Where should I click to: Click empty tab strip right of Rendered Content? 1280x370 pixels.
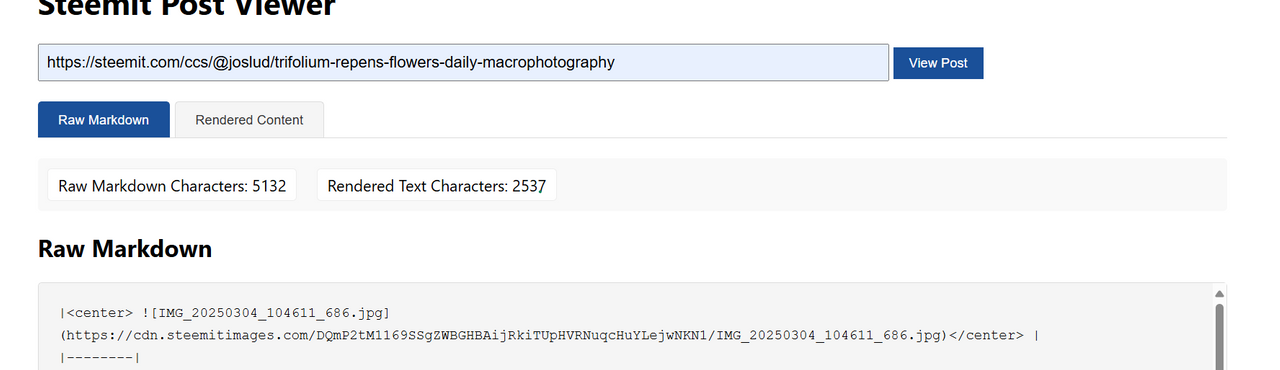[x=775, y=120]
